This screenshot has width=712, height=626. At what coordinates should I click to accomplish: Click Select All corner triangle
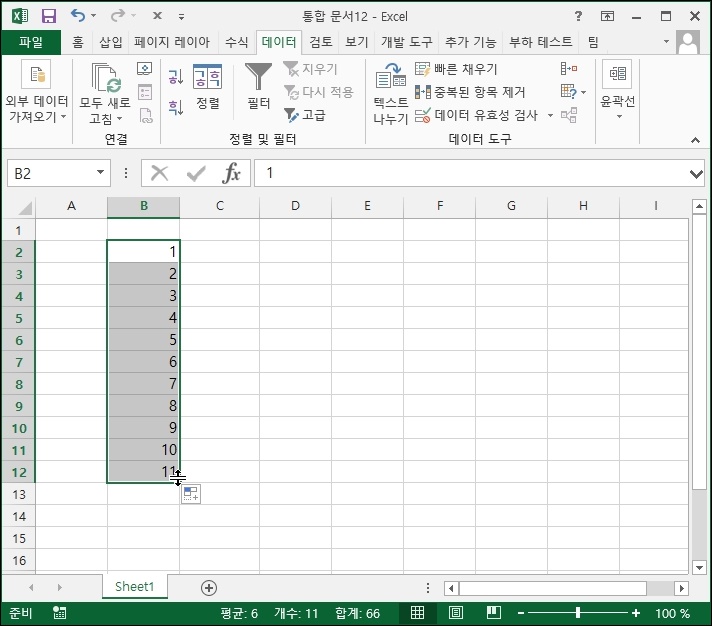tap(25, 208)
